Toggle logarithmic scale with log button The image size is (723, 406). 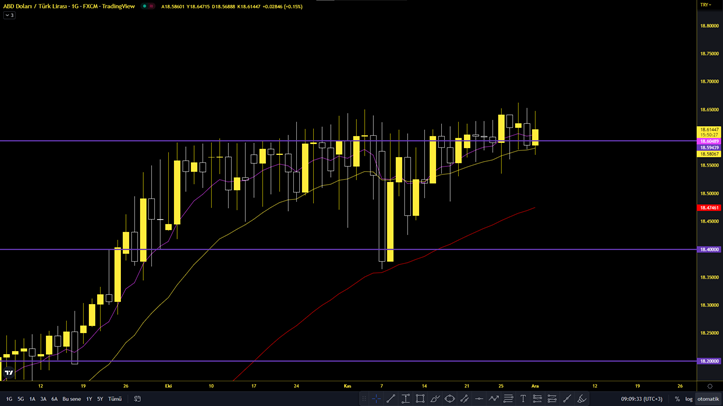[x=689, y=399]
